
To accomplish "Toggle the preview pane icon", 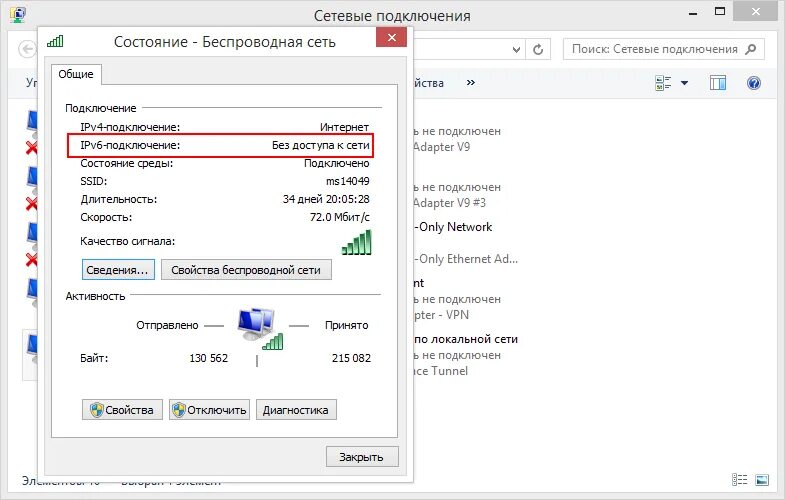I will (x=717, y=83).
